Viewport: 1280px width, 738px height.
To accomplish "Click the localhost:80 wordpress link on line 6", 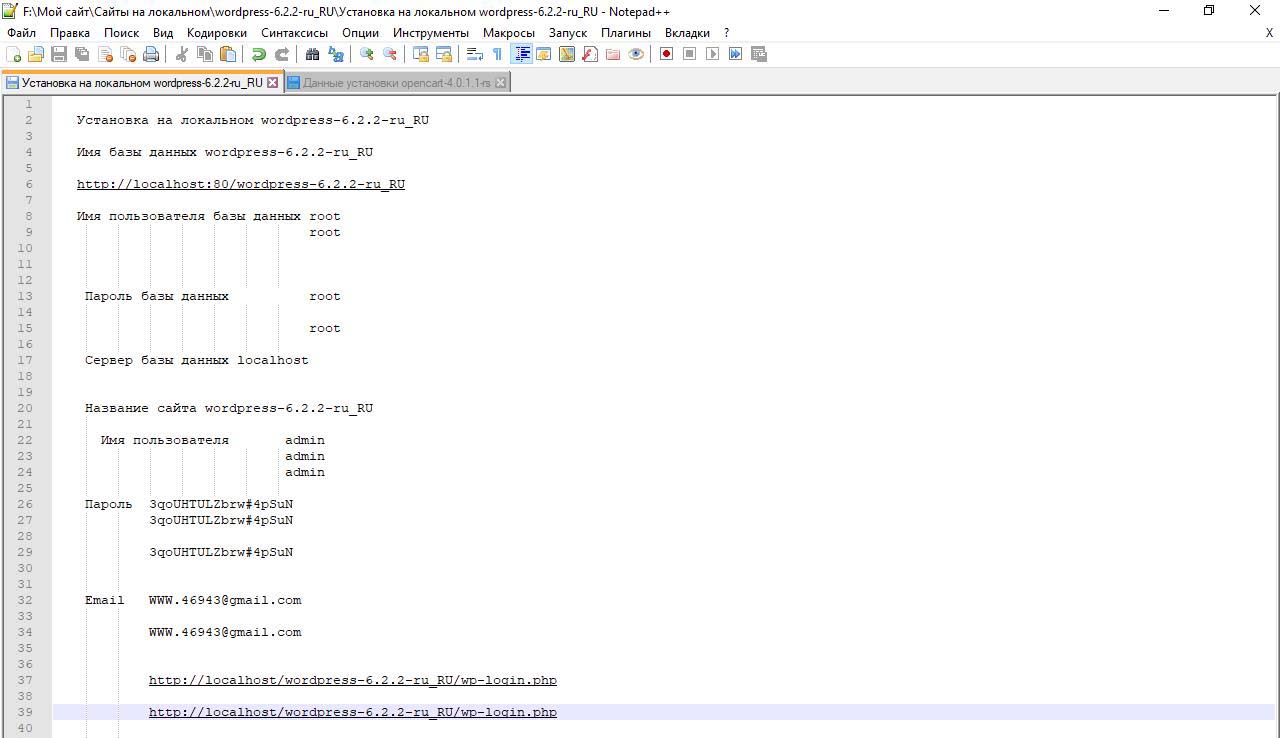I will click(x=240, y=184).
